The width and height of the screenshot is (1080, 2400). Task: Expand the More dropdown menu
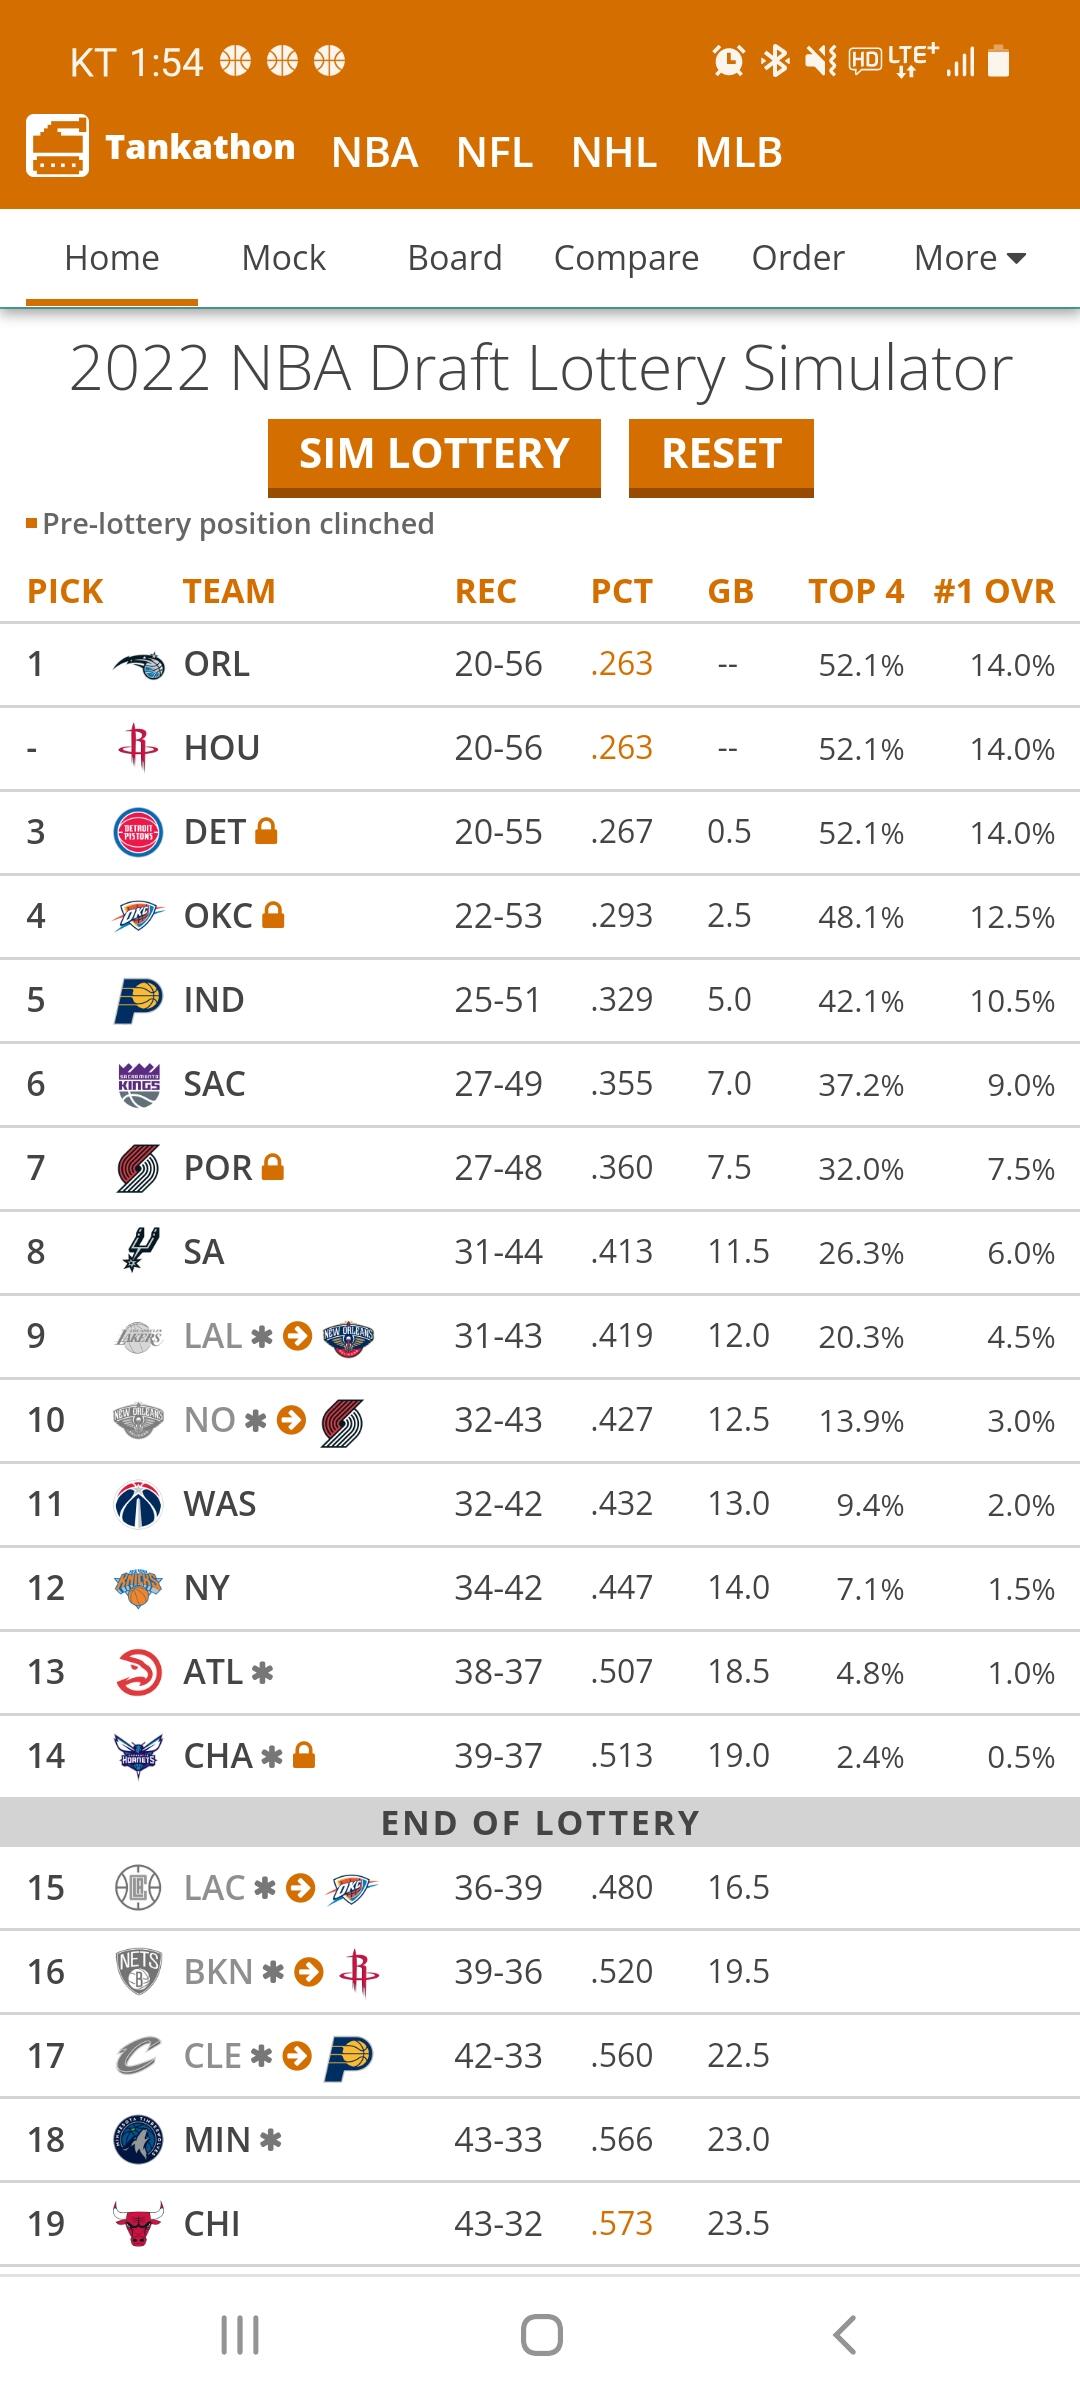pos(969,258)
